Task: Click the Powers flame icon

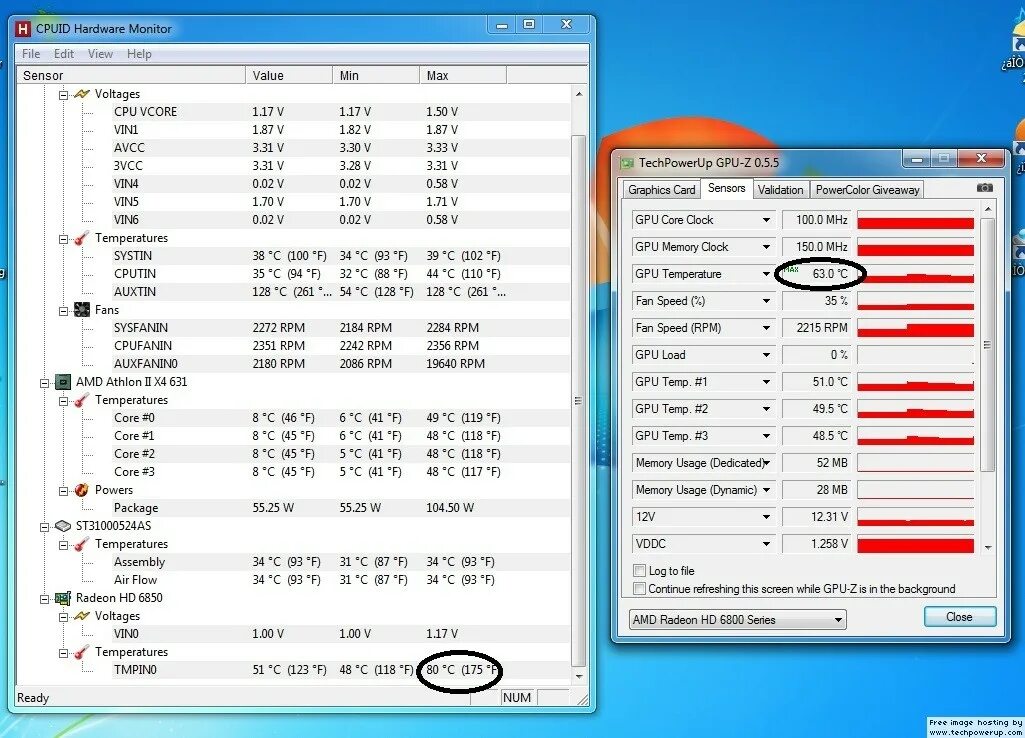Action: [x=82, y=490]
